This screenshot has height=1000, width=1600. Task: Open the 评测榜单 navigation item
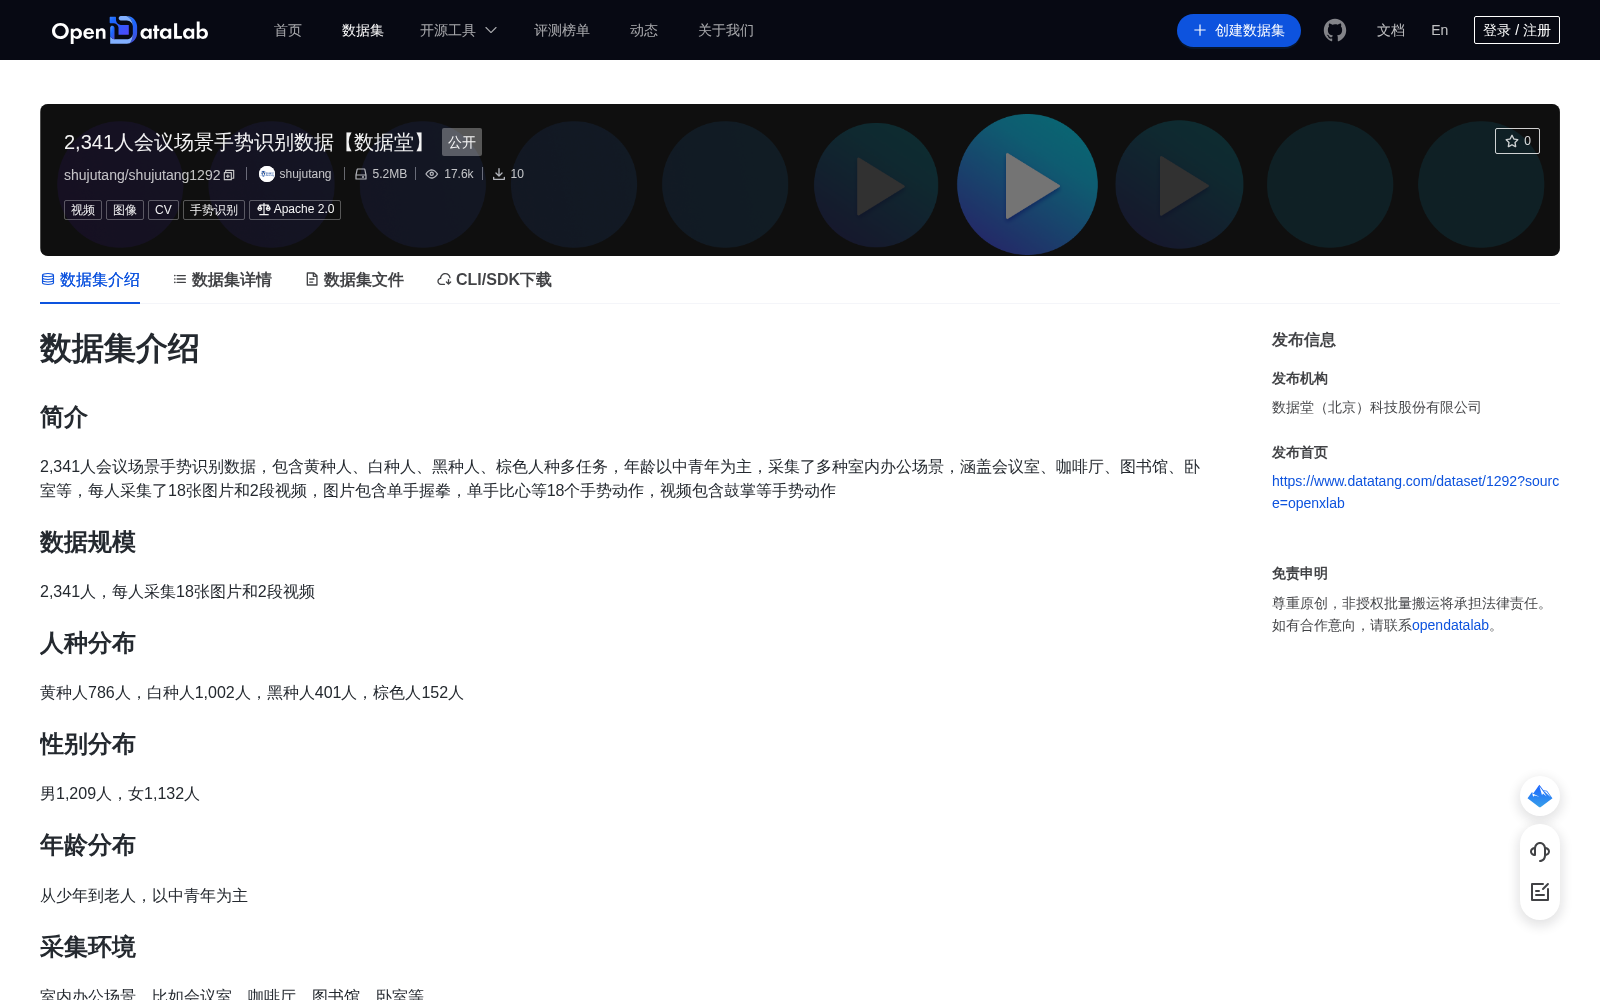(562, 31)
